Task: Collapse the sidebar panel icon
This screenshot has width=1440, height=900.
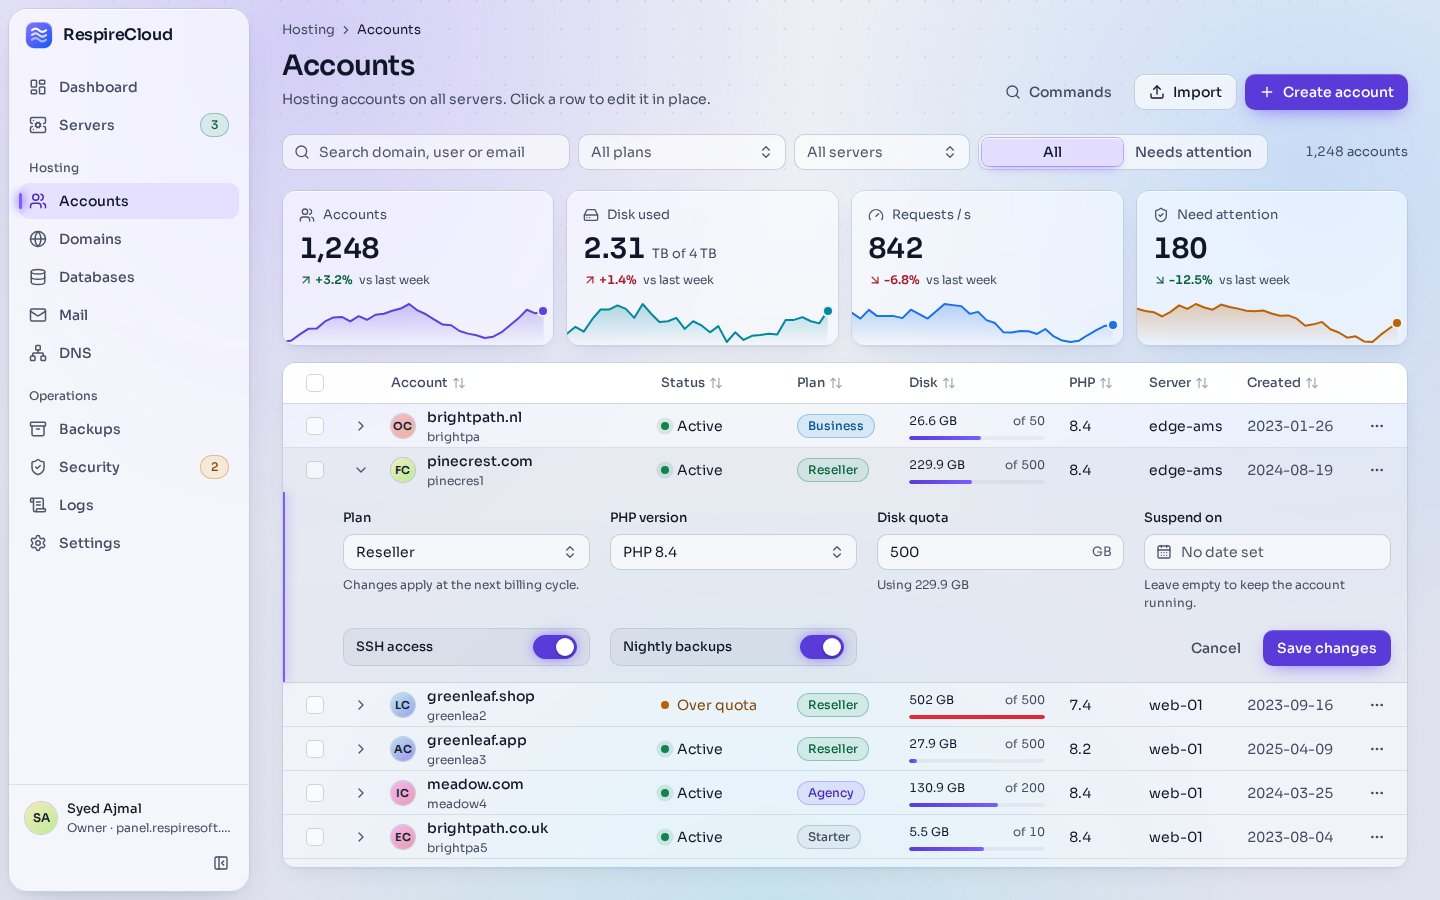Action: coord(221,863)
